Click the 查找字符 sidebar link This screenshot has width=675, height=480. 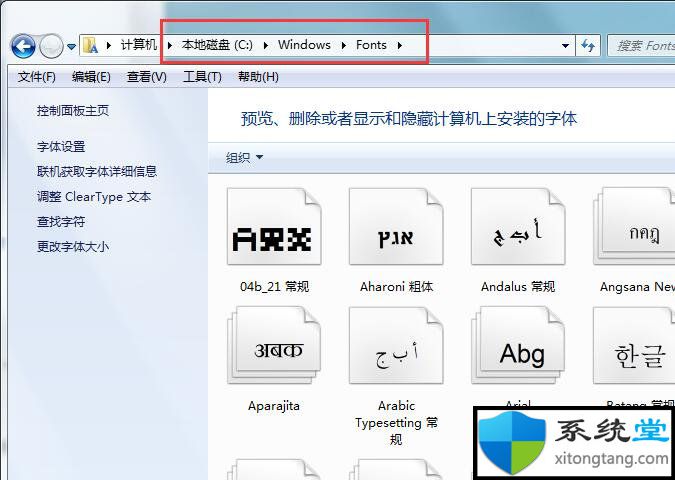[61, 222]
